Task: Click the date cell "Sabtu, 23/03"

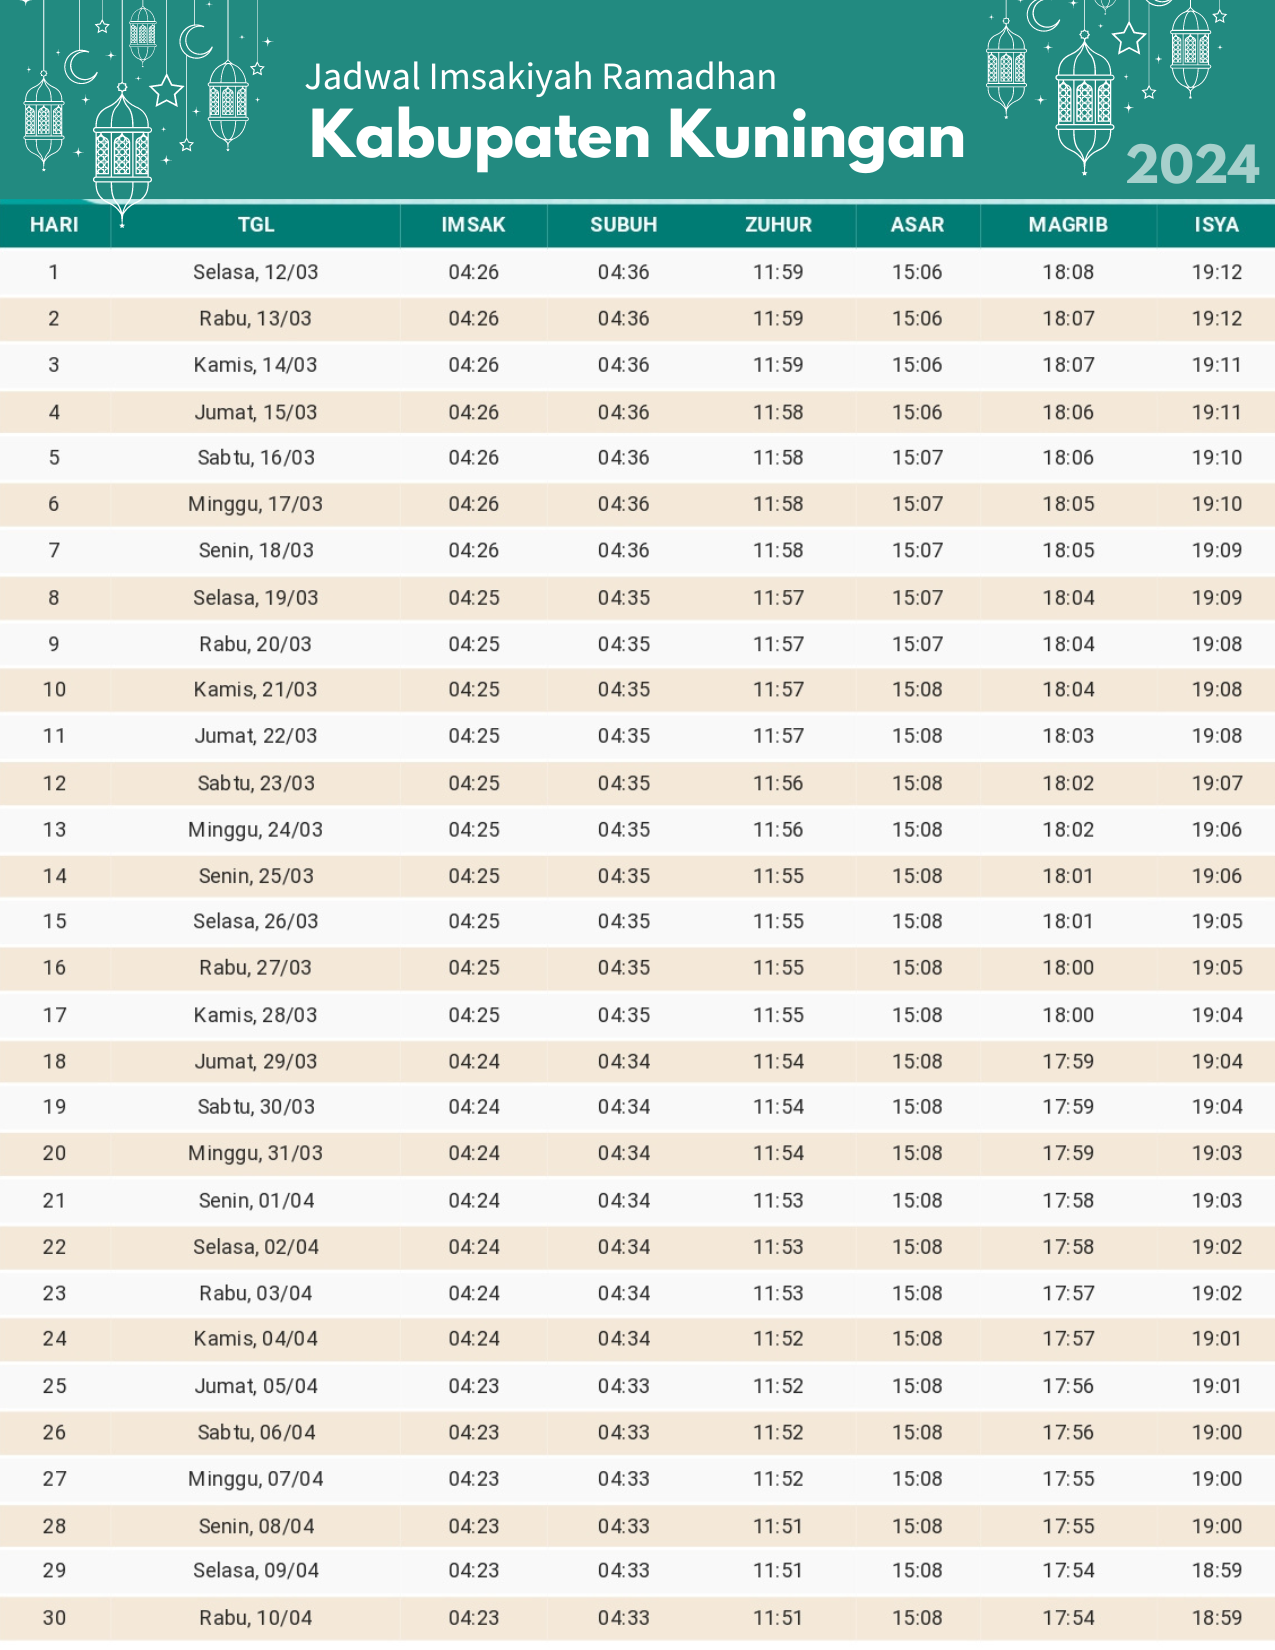Action: tap(256, 783)
